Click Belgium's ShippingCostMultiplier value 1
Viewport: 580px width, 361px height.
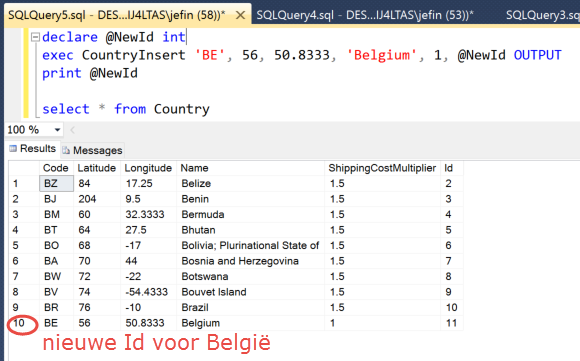pyautogui.click(x=382, y=323)
